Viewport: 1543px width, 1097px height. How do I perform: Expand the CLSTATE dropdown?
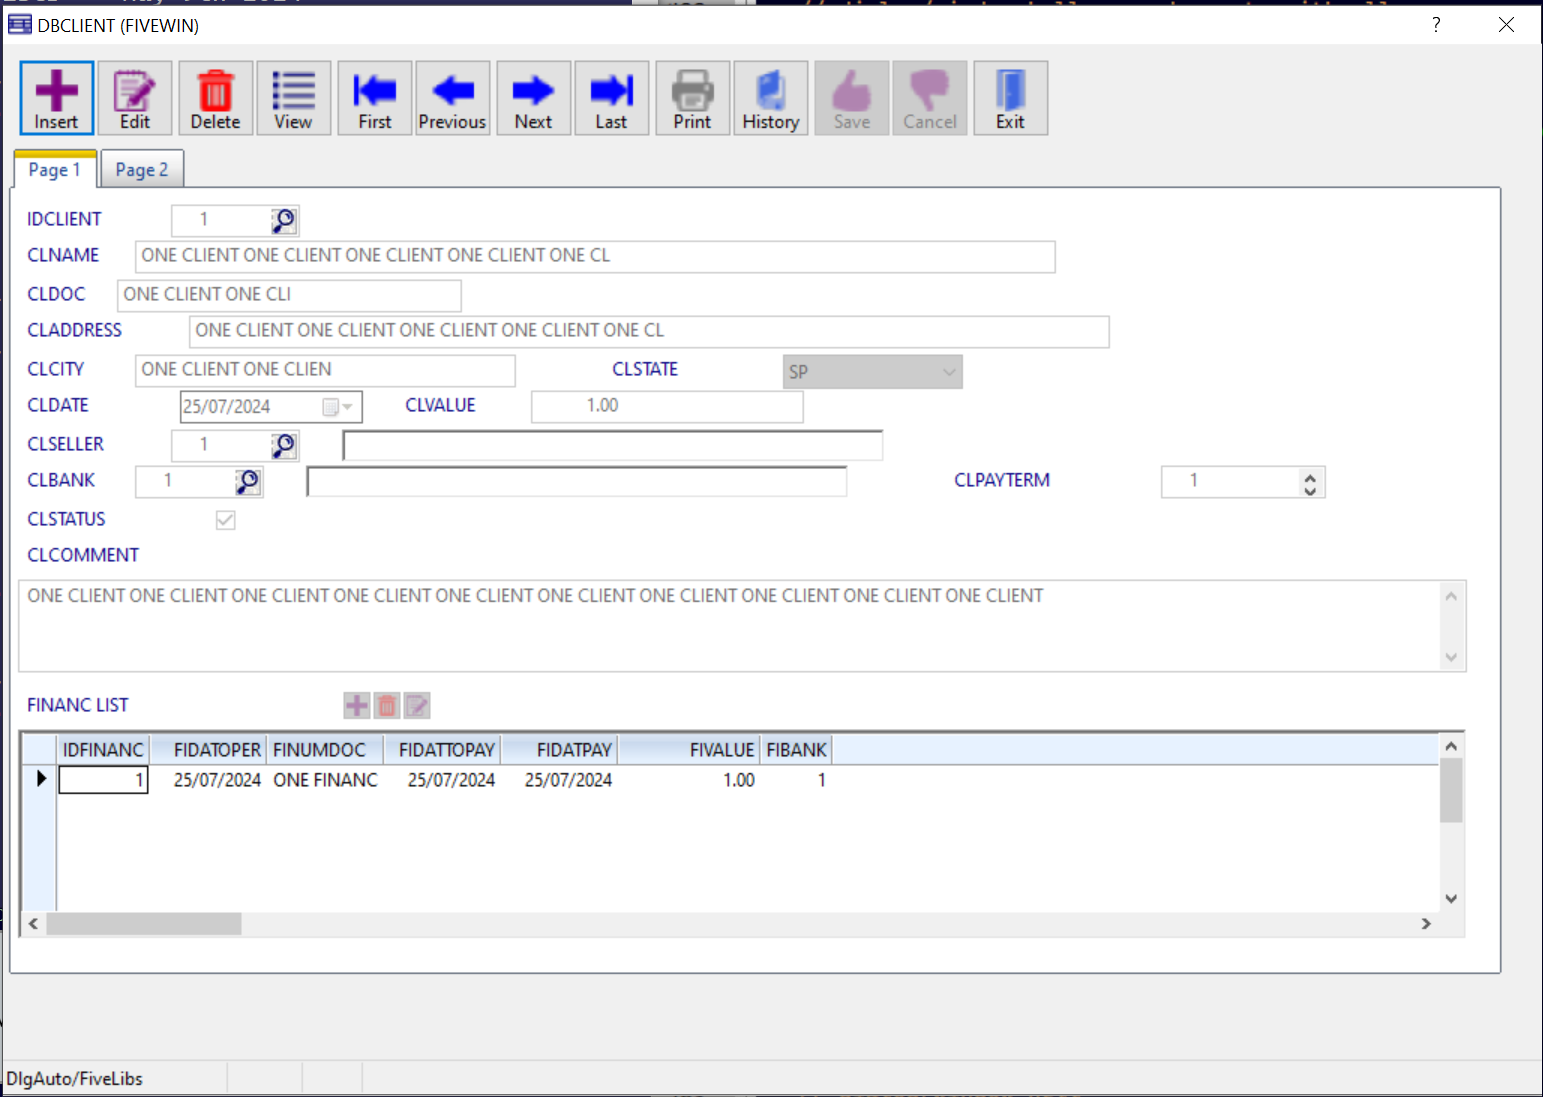tap(948, 372)
